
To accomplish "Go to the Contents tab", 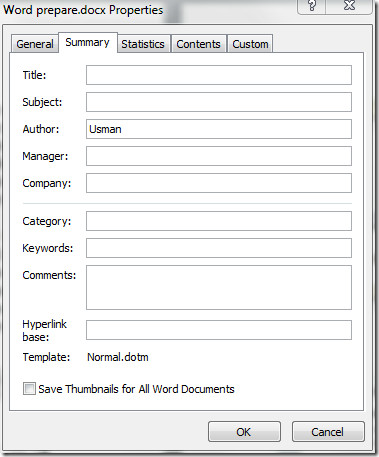I will 198,44.
